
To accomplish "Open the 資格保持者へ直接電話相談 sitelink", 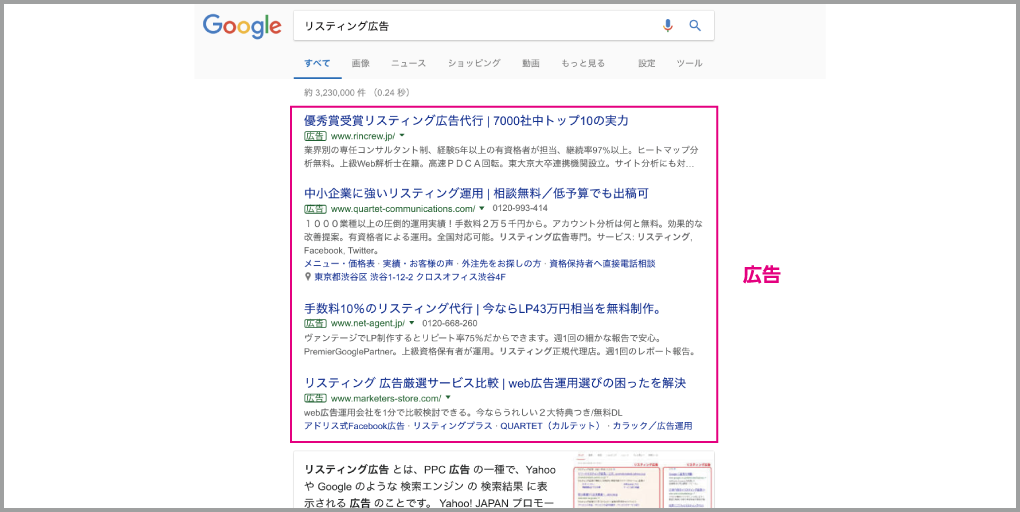I will click(602, 263).
